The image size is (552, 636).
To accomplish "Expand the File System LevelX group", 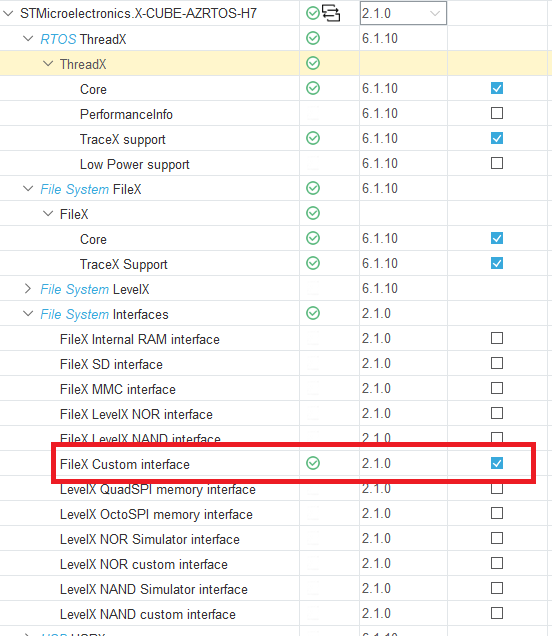I will click(28, 288).
